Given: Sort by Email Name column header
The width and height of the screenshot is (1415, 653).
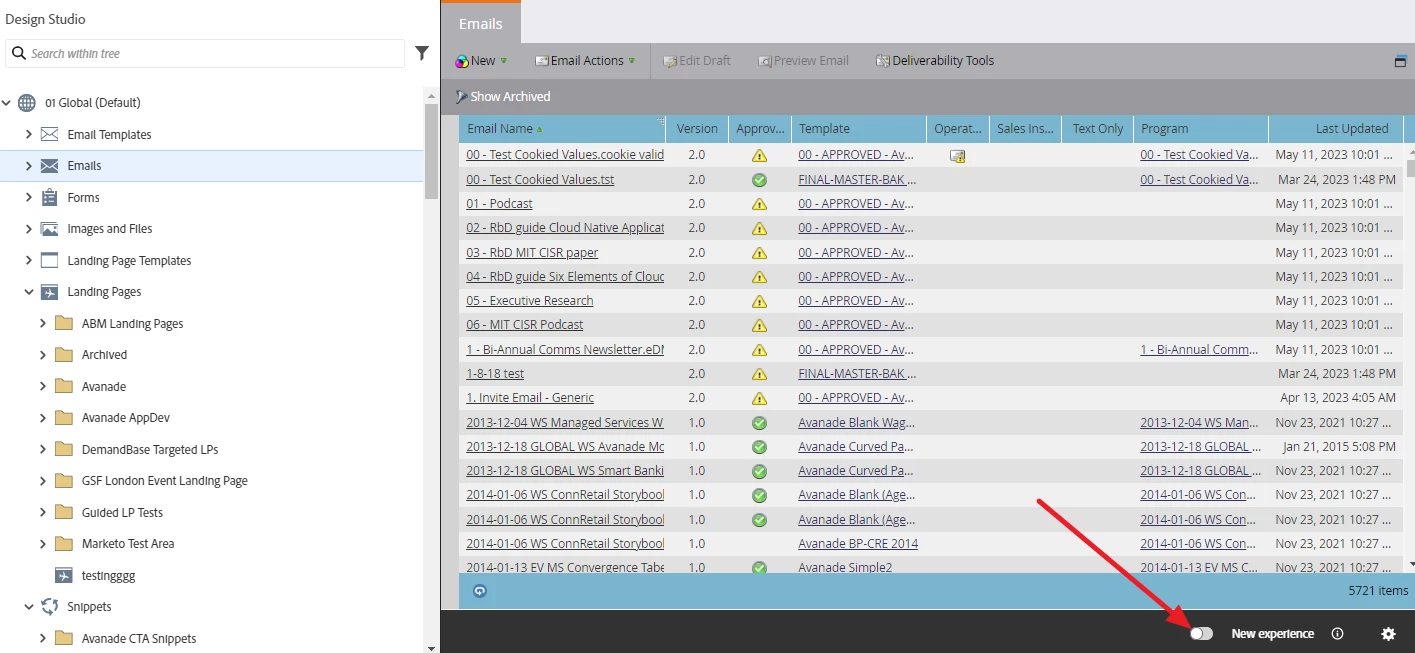Looking at the screenshot, I should [x=562, y=129].
